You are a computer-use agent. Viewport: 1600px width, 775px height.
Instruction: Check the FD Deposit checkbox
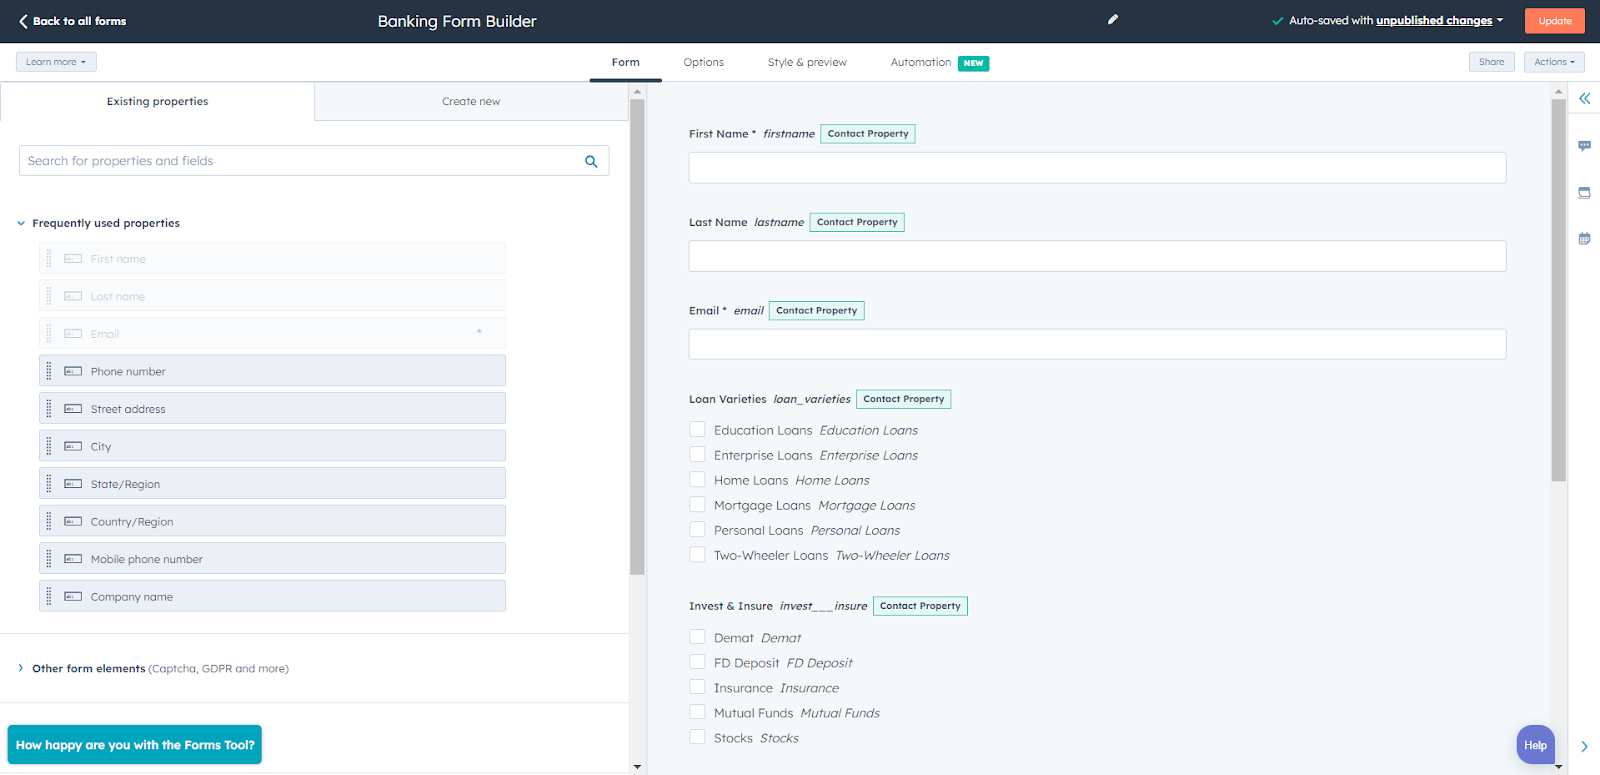(698, 662)
